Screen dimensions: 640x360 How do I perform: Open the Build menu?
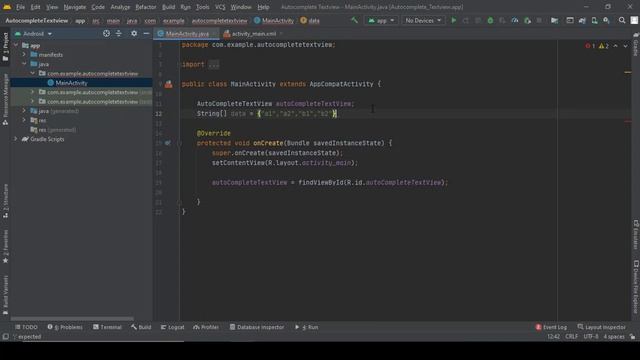[168, 7]
